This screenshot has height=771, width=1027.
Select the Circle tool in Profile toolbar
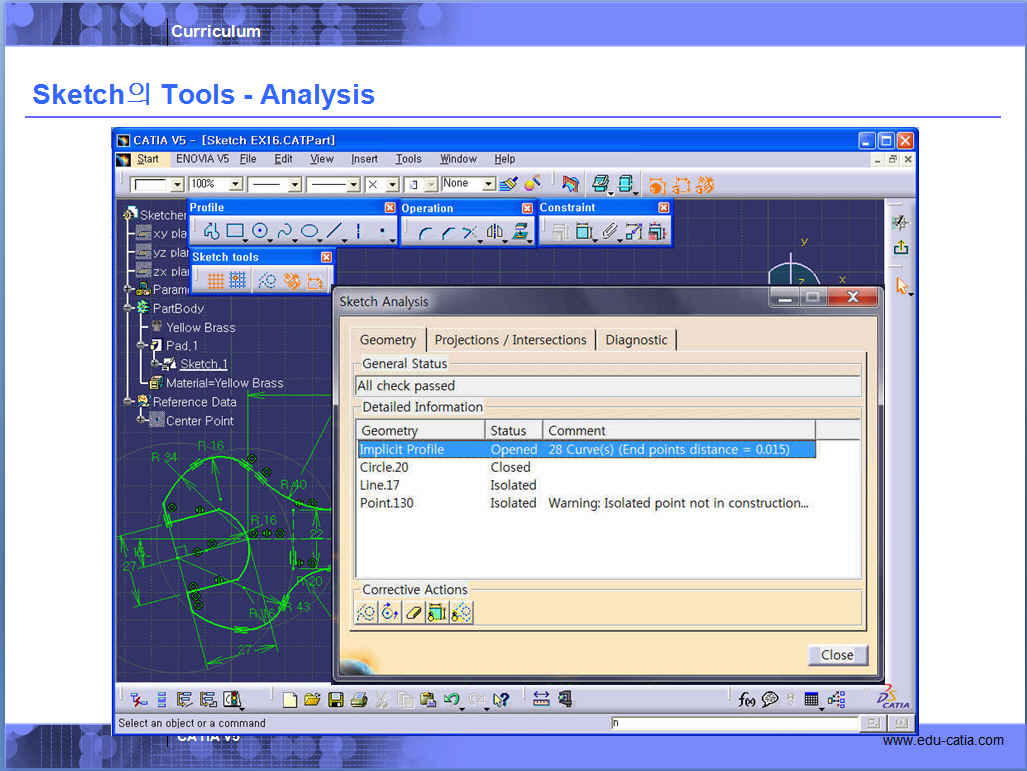[260, 232]
